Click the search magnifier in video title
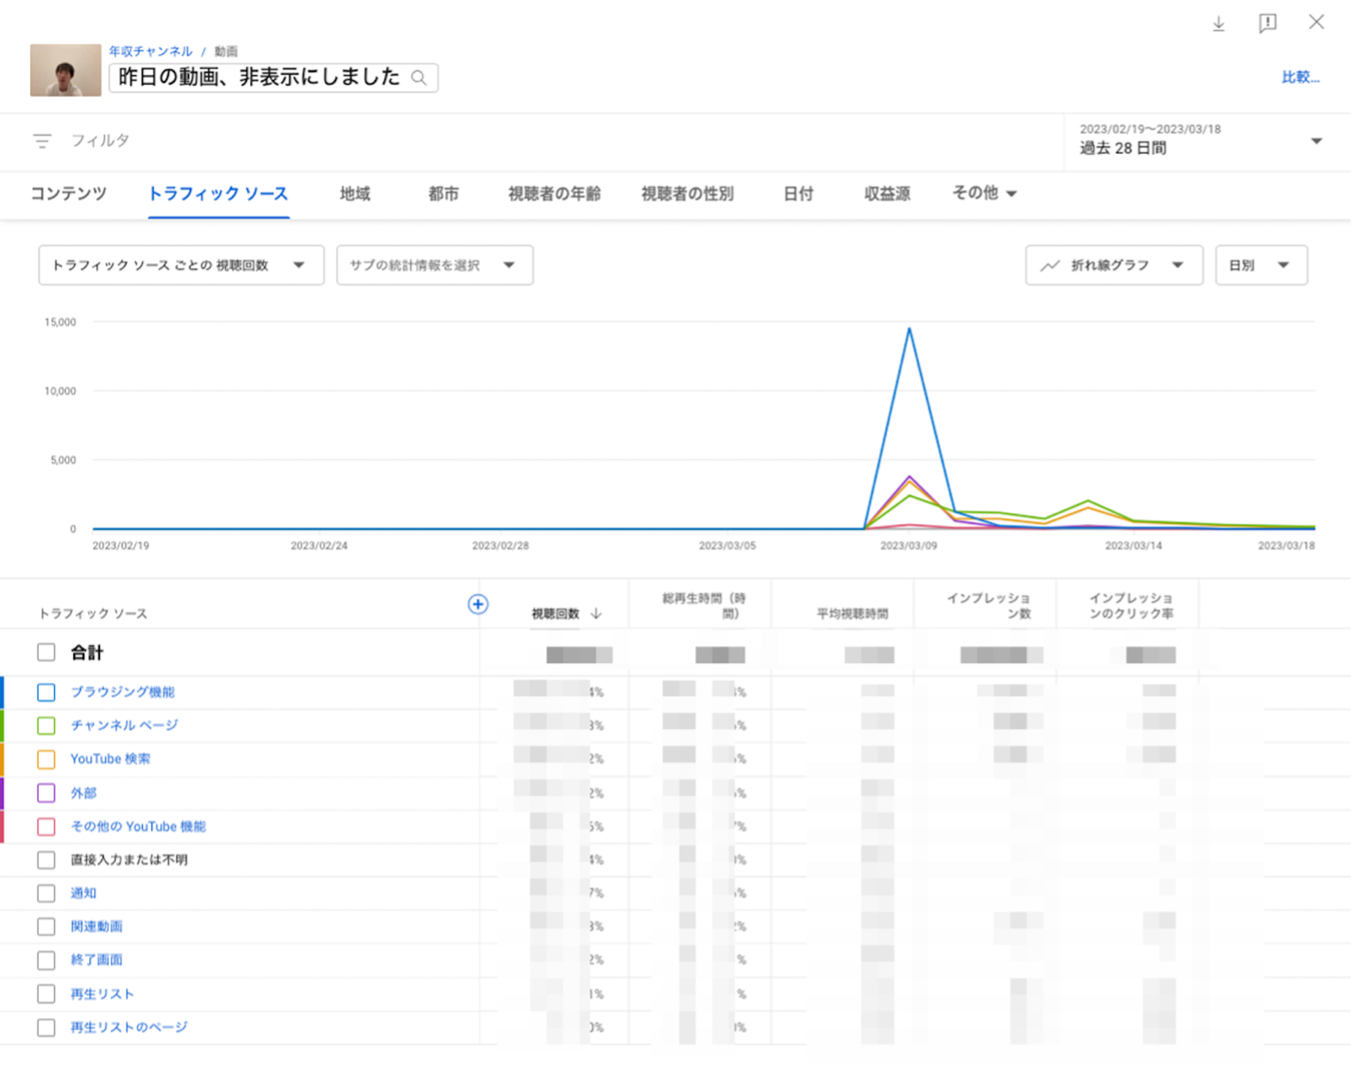1353x1081 pixels. 419,78
